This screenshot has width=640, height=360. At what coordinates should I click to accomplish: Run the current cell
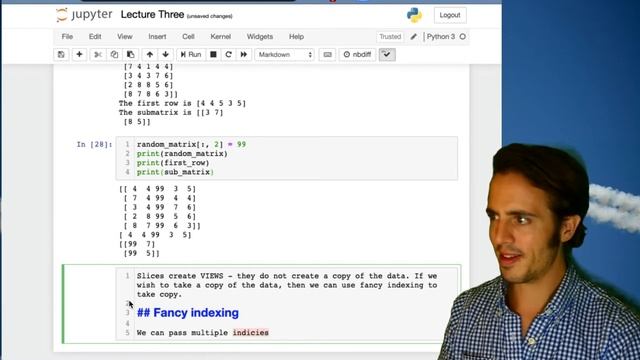191,54
